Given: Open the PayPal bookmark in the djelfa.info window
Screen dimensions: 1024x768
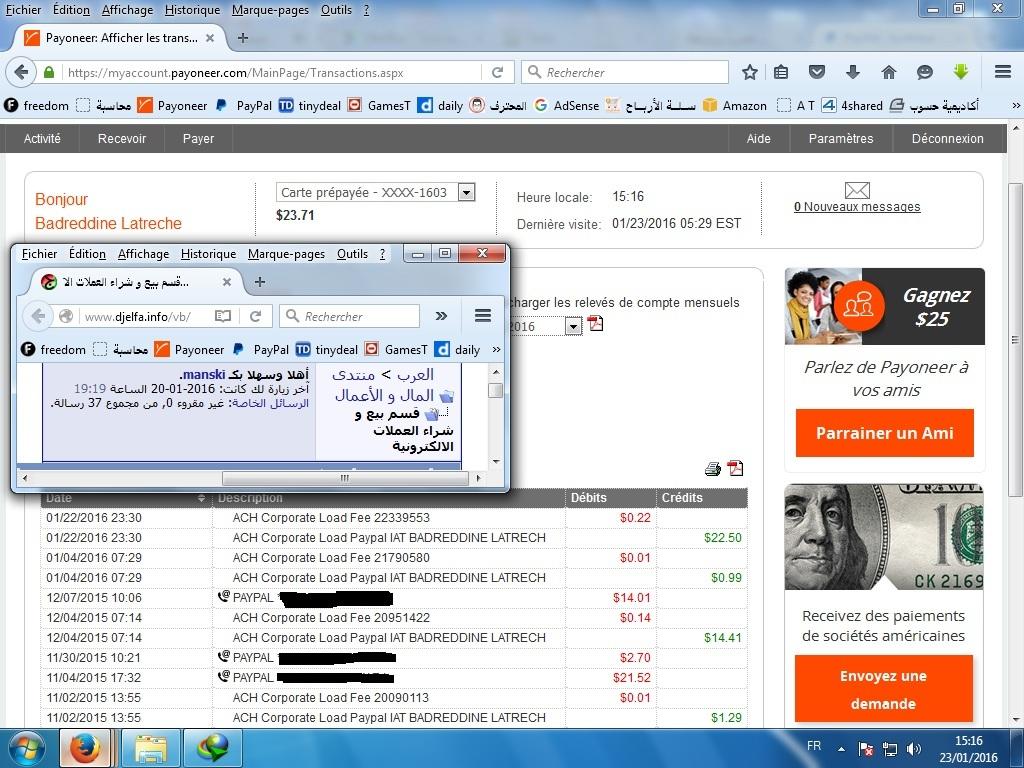Looking at the screenshot, I should (x=261, y=349).
